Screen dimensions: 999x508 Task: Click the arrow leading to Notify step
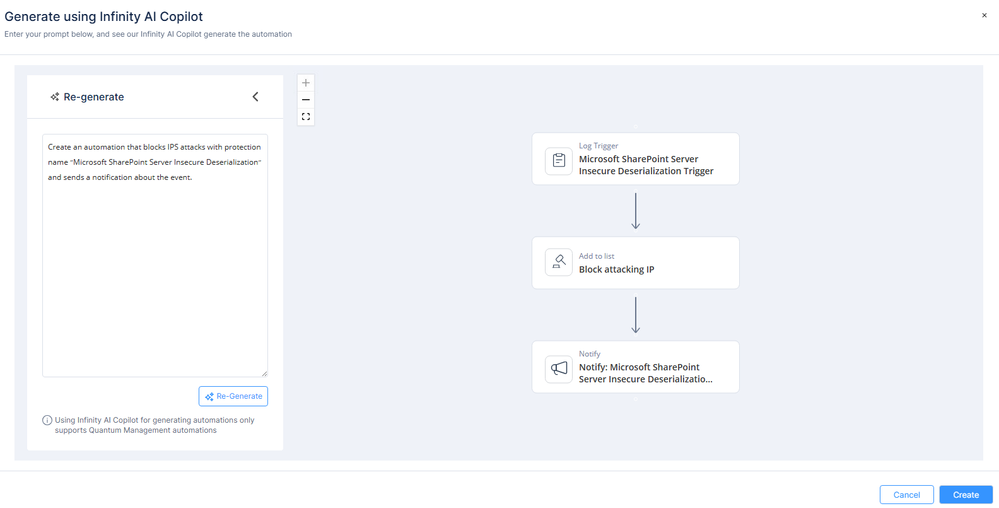coord(636,315)
